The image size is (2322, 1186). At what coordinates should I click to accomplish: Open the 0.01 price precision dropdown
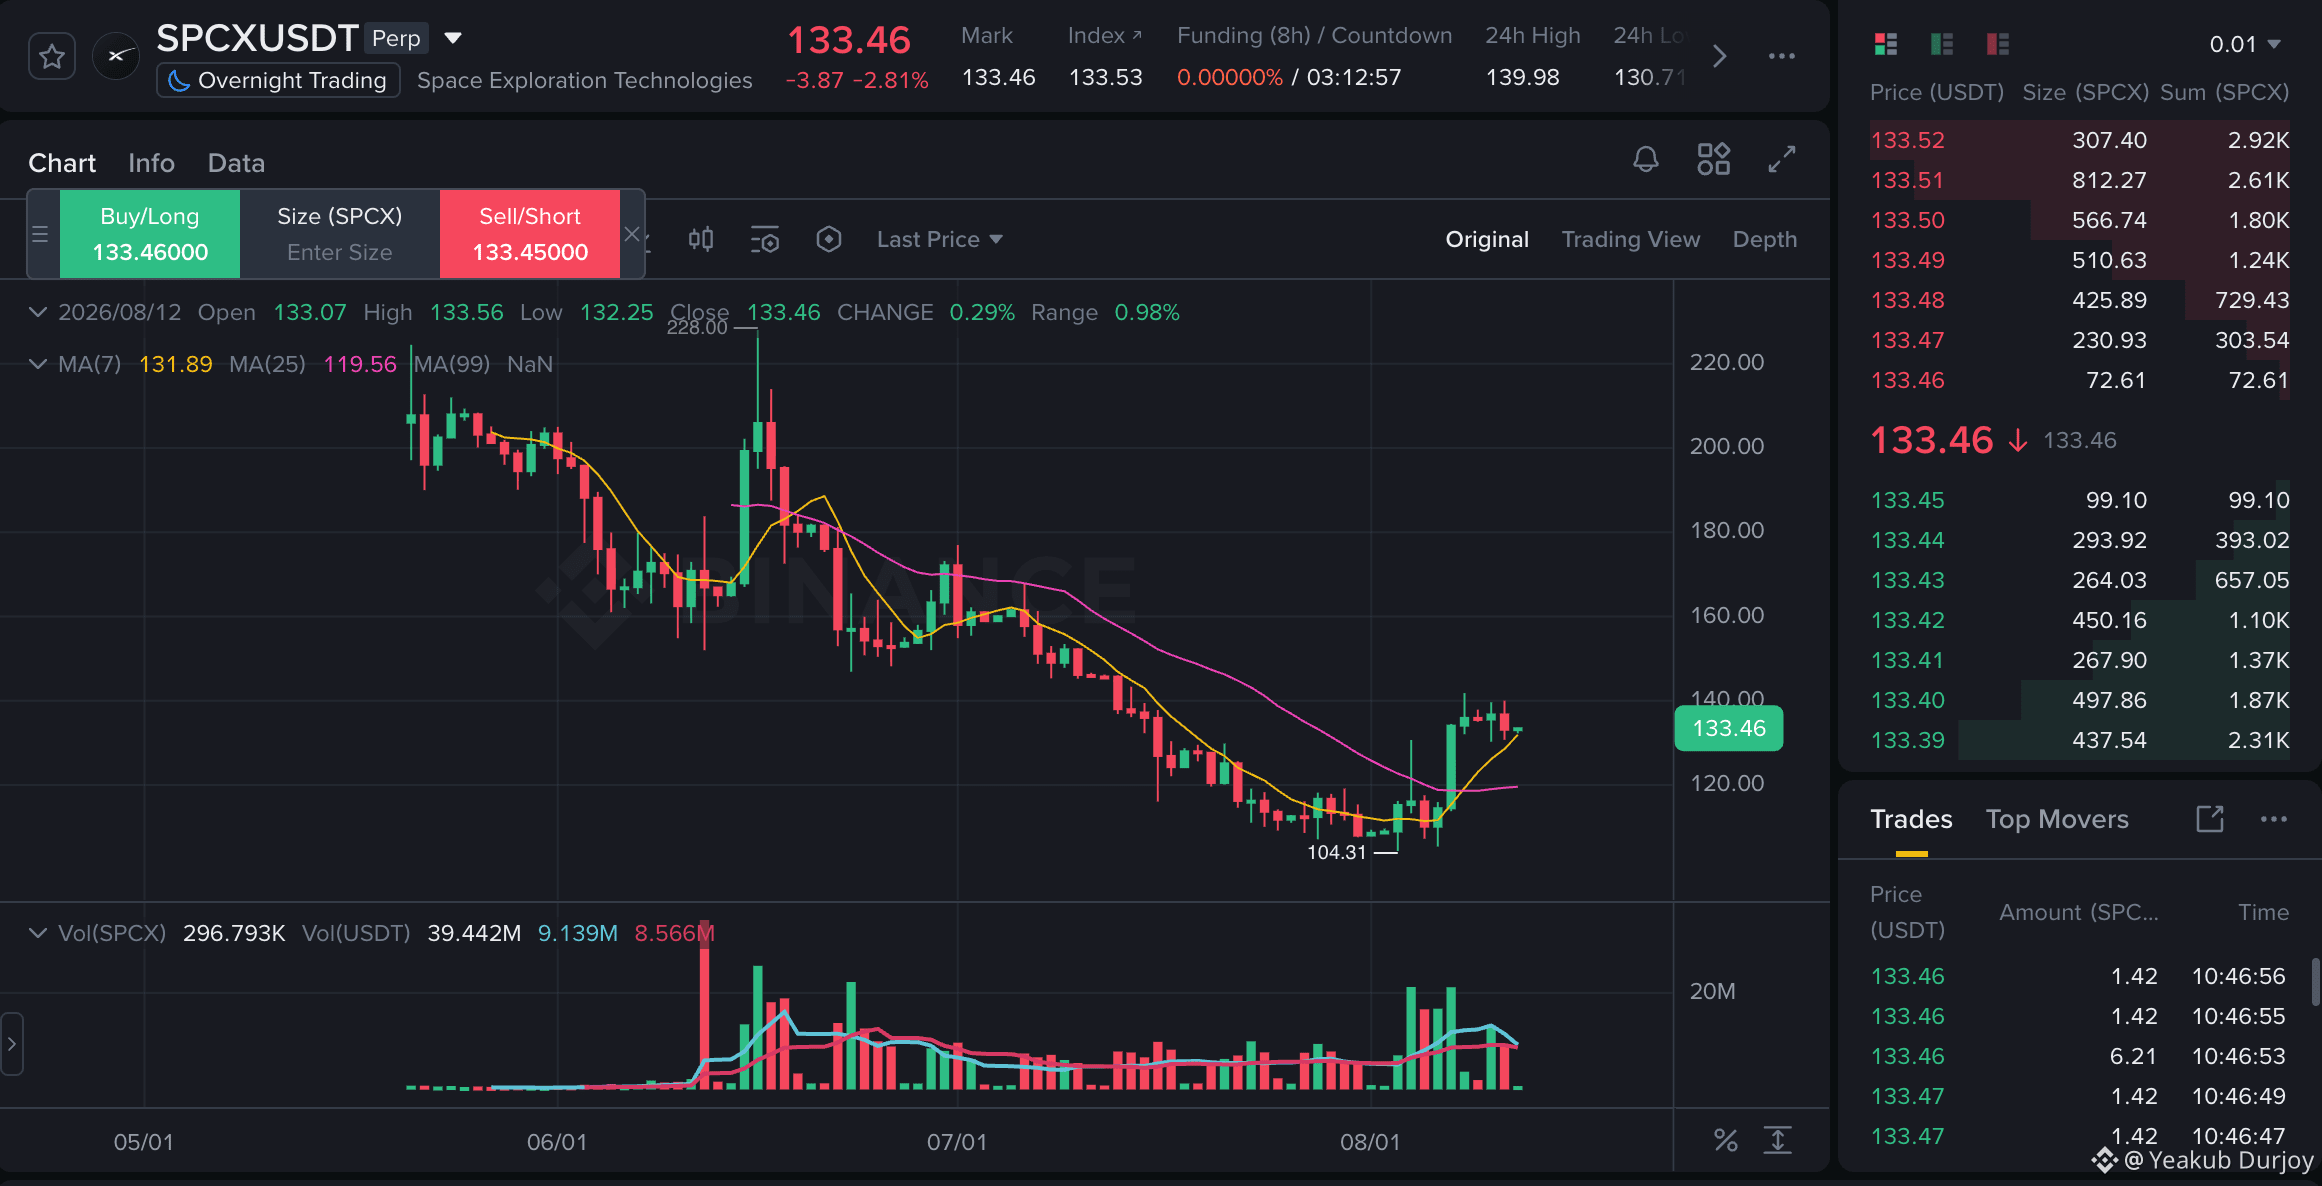(x=2245, y=44)
